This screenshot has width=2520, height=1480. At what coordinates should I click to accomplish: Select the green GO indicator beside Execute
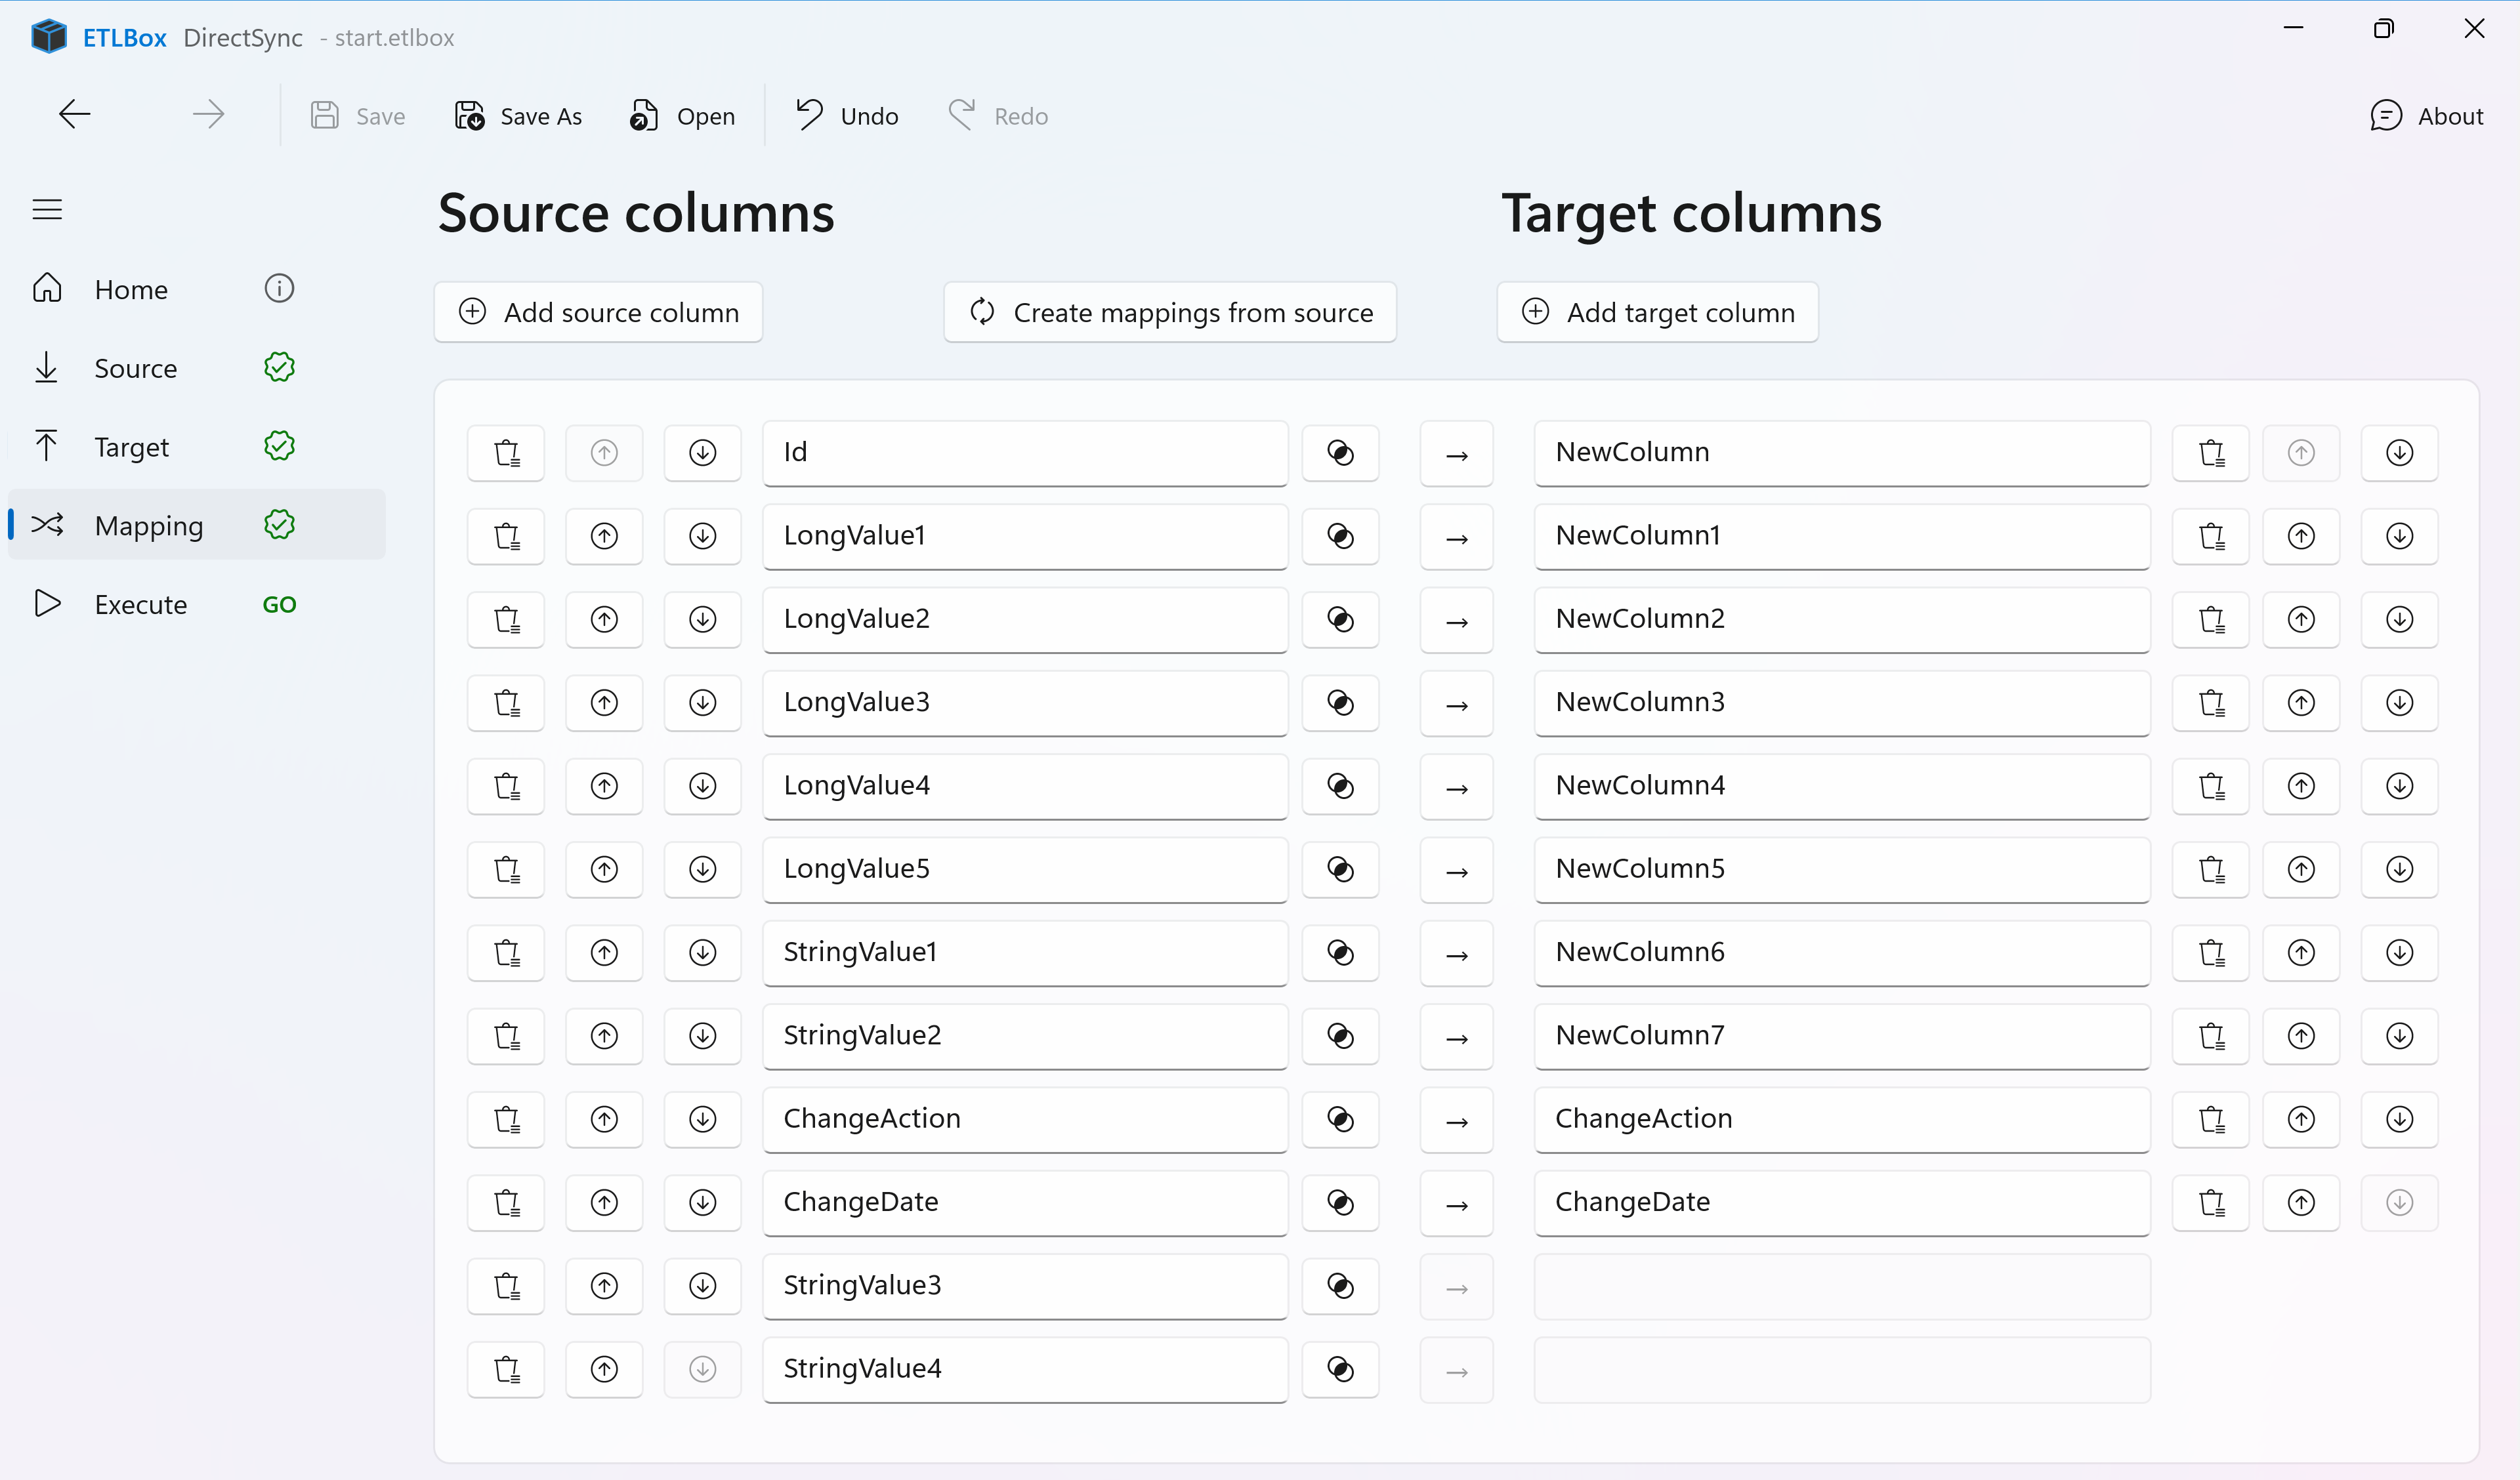[278, 604]
